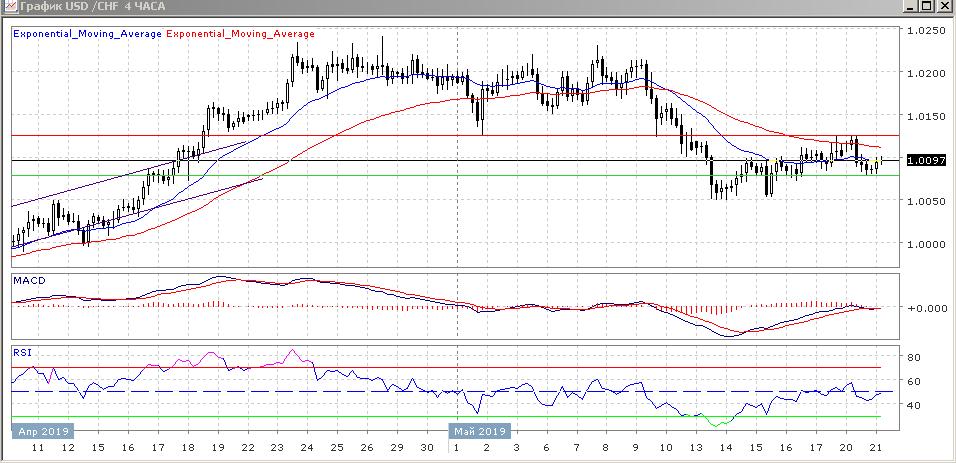Click the 1.0250 price axis label

925,31
